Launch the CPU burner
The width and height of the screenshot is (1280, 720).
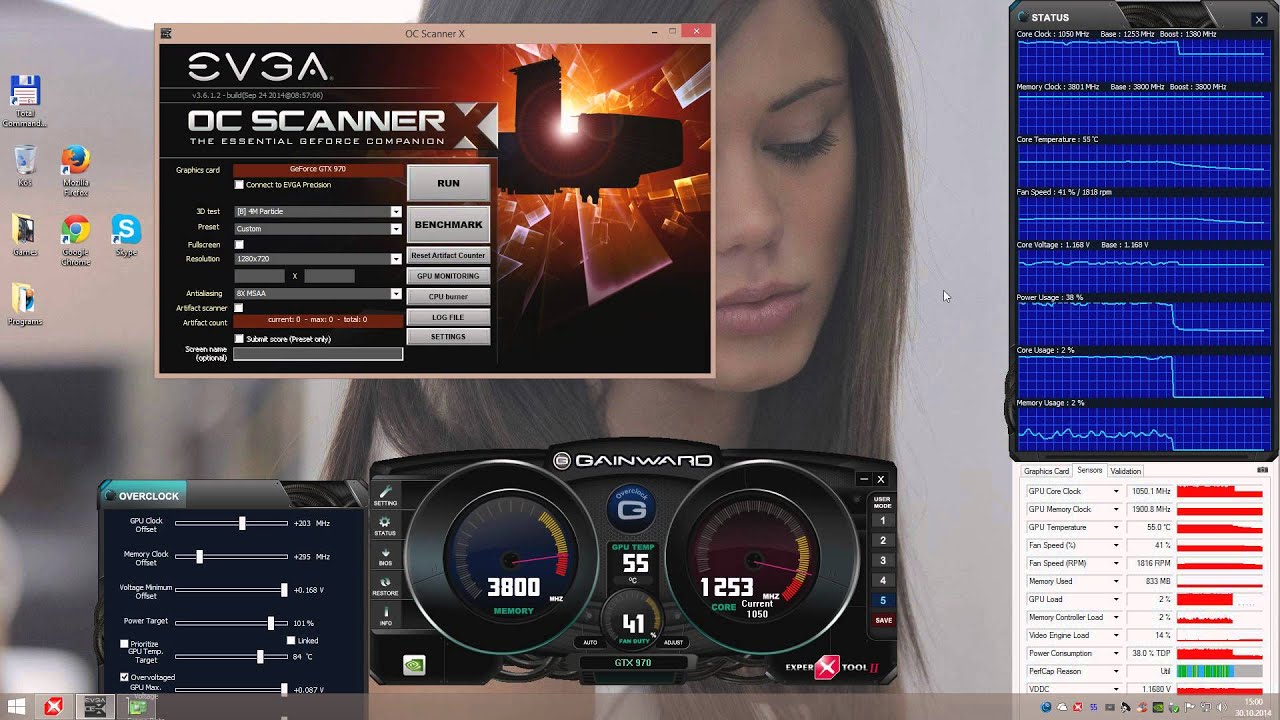(x=448, y=296)
